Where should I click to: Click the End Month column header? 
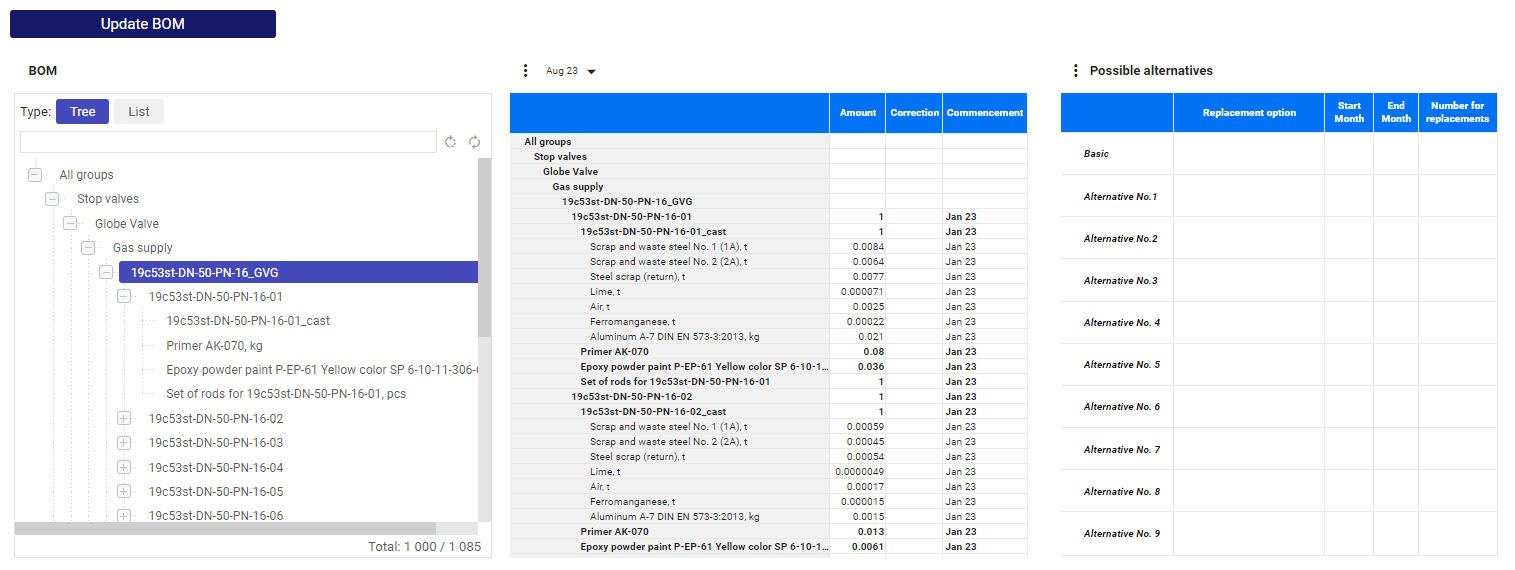[x=1396, y=113]
